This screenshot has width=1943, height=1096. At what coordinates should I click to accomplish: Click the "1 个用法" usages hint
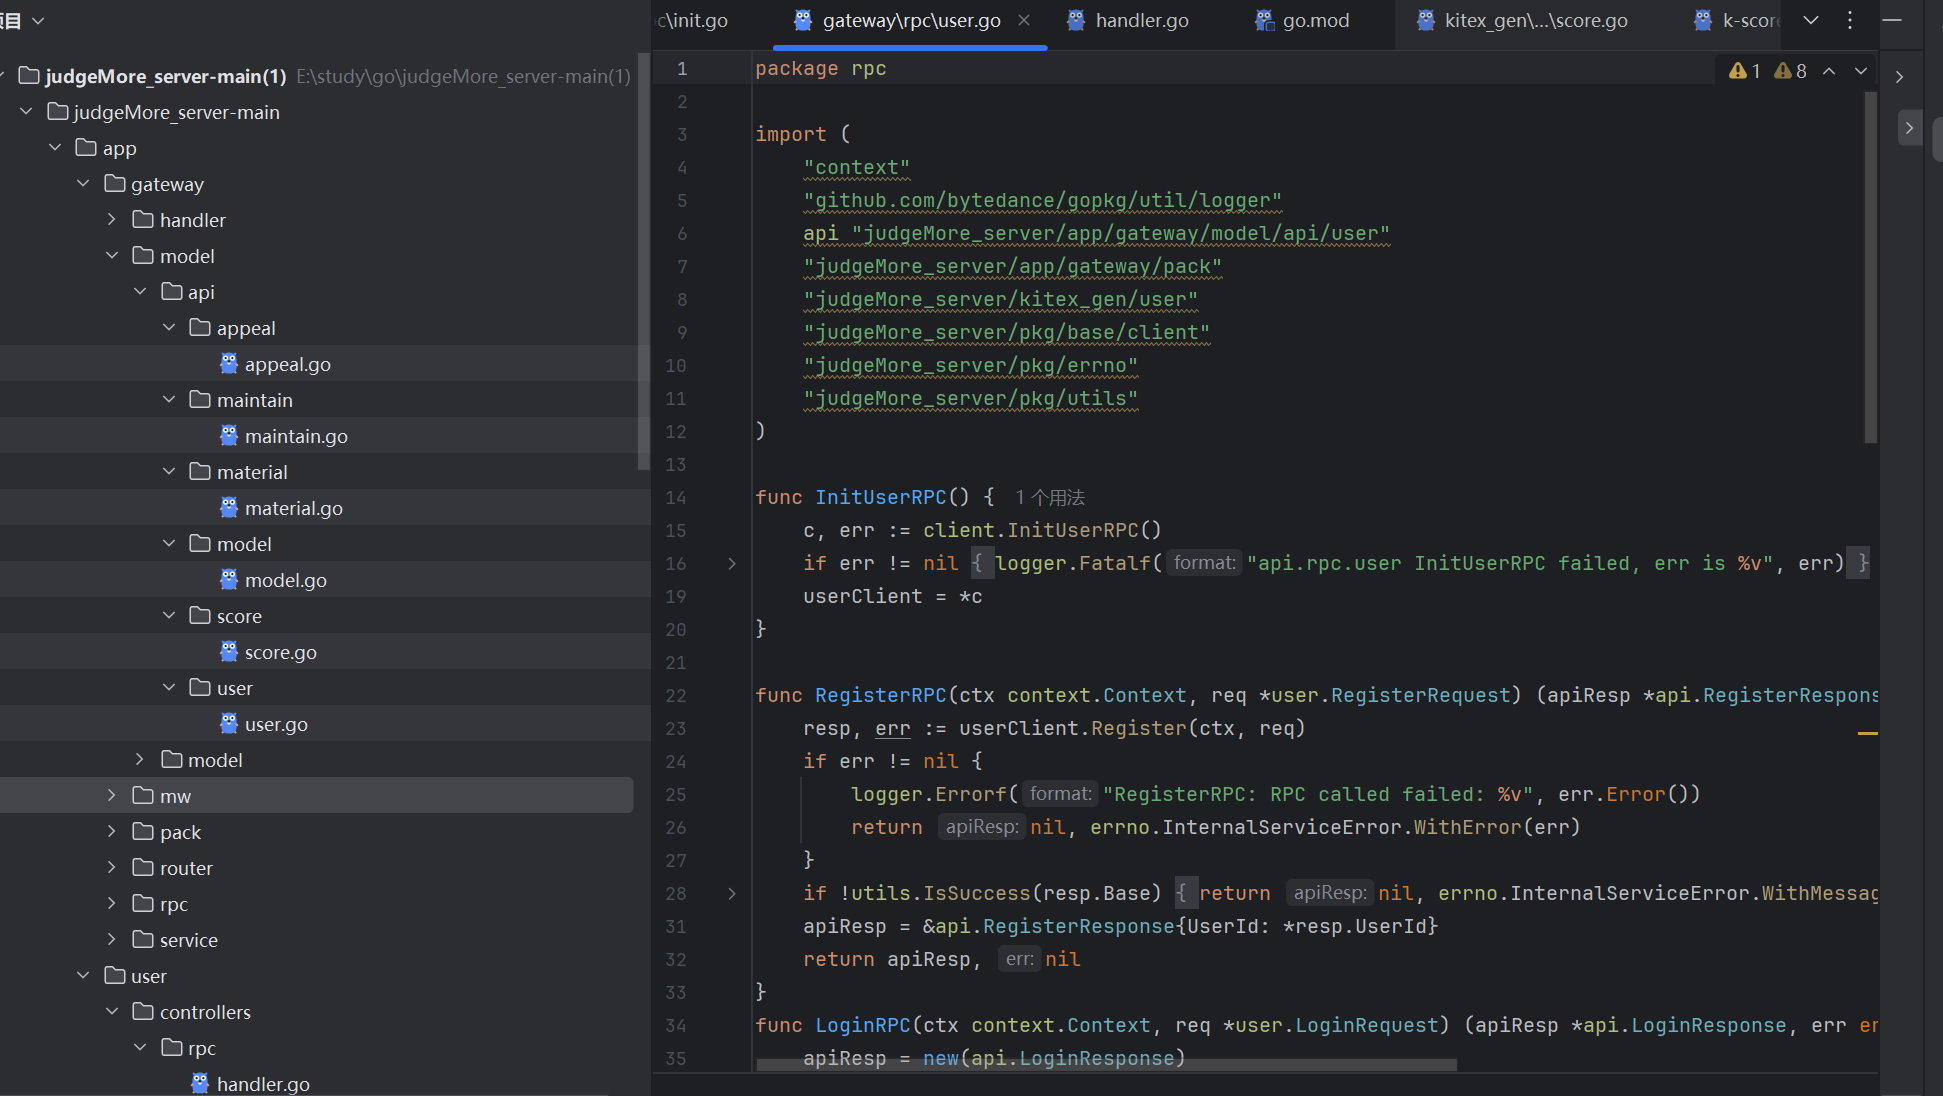[x=1049, y=498]
